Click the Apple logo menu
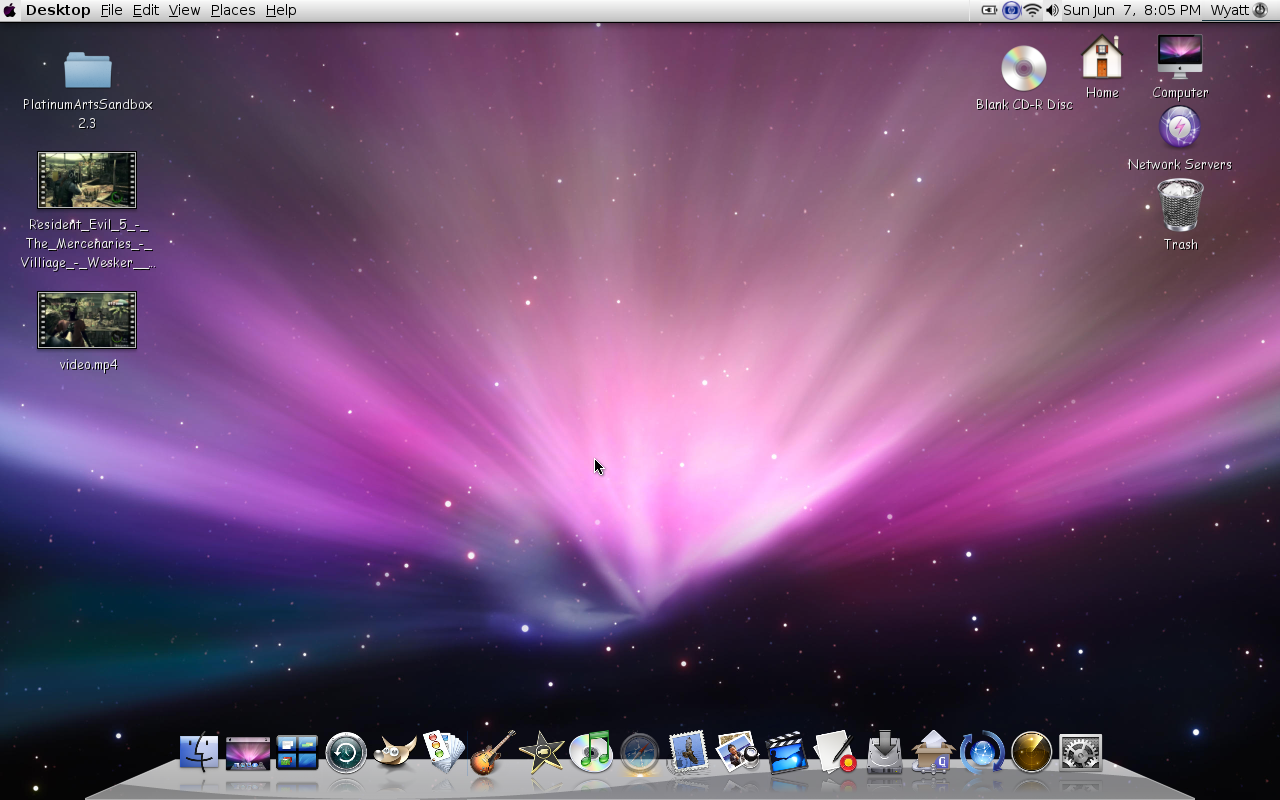 [10, 10]
